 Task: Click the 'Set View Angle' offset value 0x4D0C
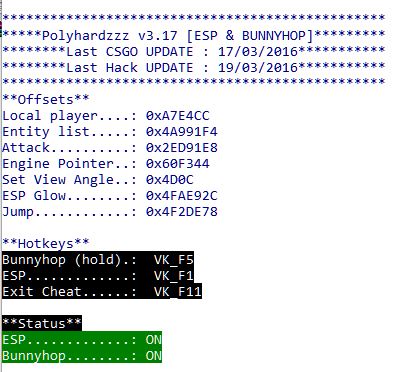170,180
